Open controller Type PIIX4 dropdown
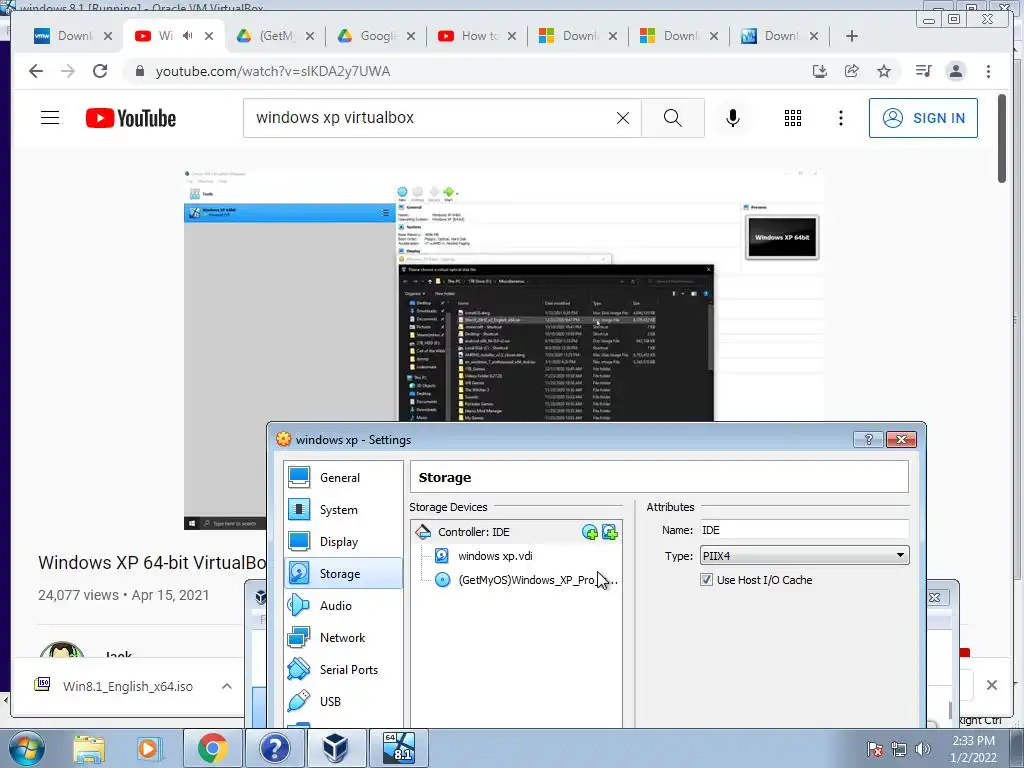1024x768 pixels. coord(804,556)
